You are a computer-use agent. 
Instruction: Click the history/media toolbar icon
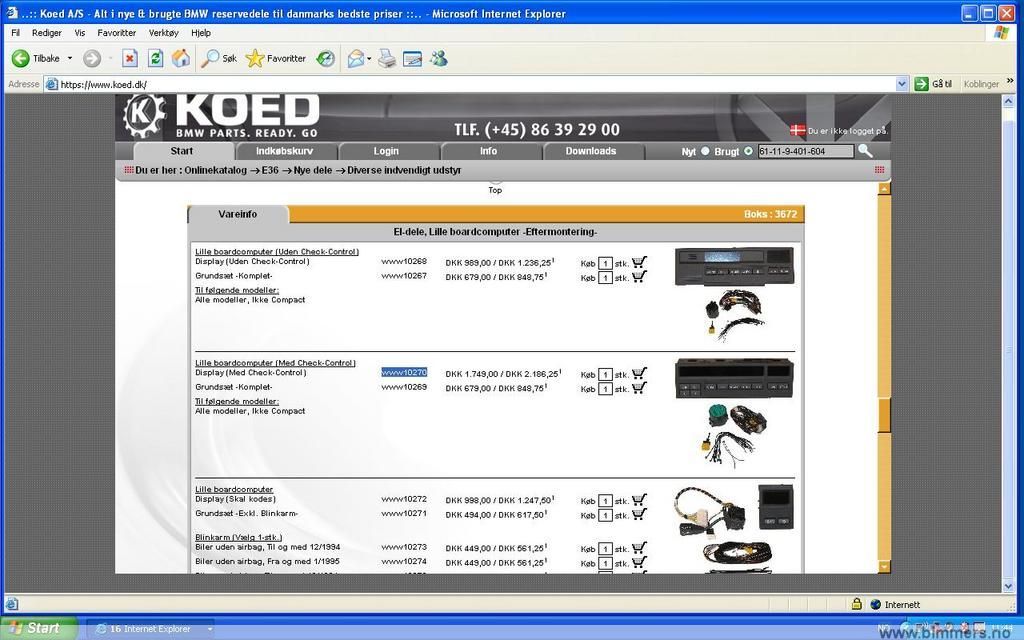325,59
